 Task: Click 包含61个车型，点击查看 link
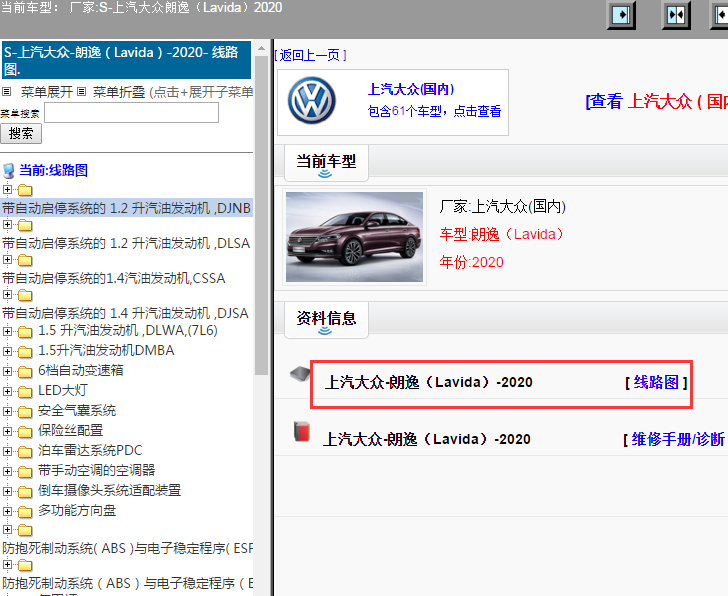[x=434, y=111]
